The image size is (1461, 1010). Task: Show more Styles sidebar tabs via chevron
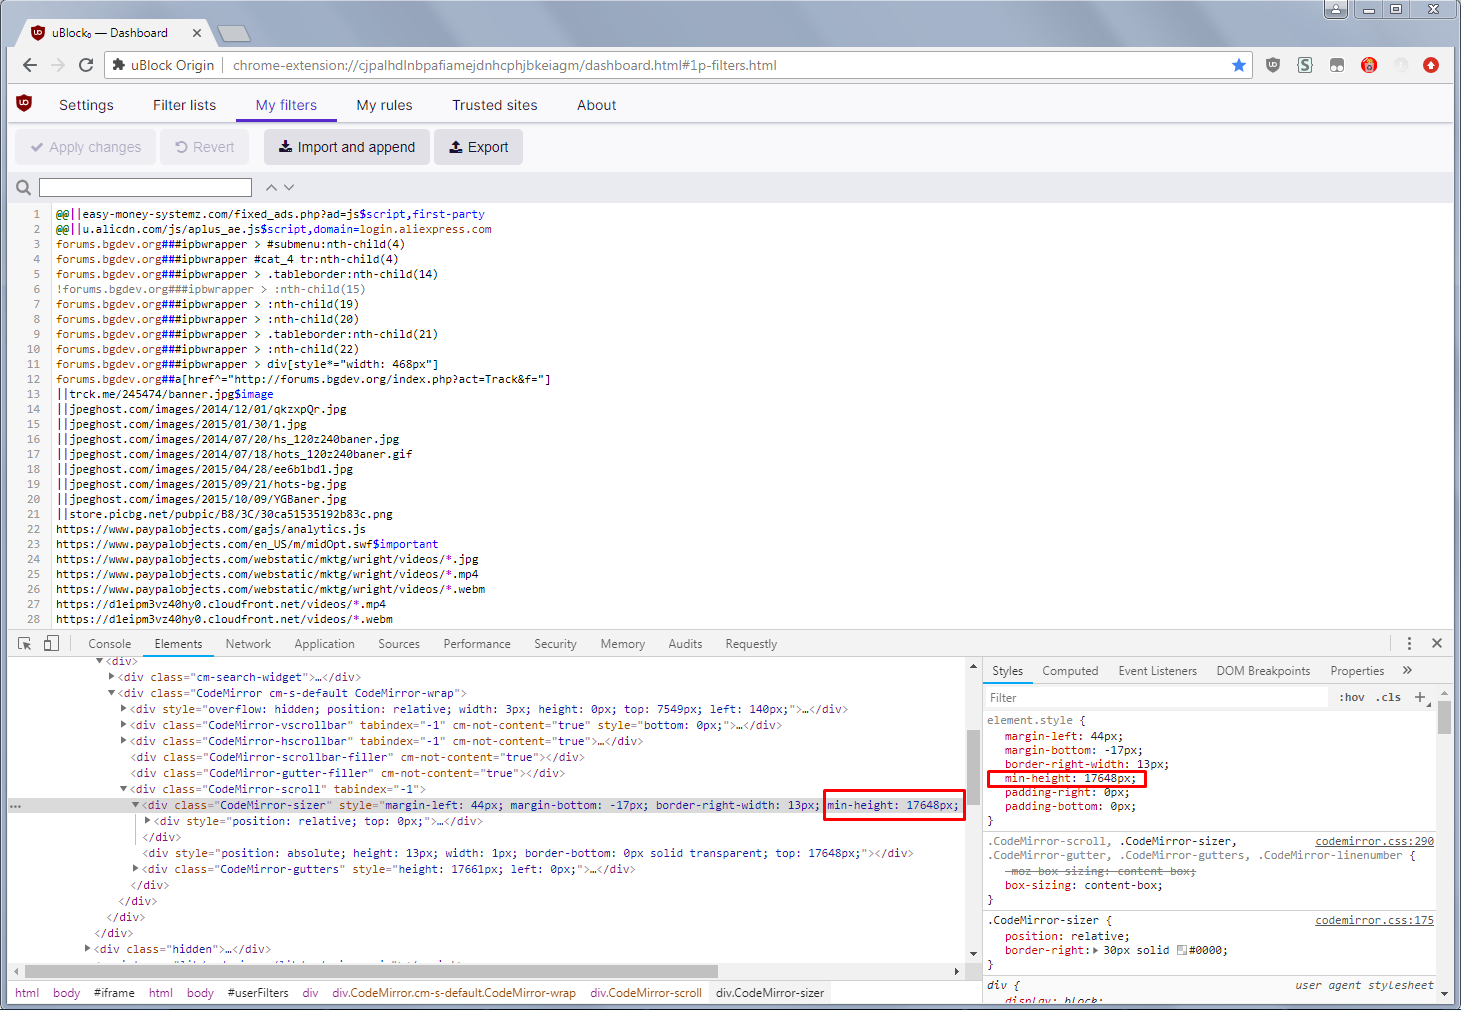pos(1408,670)
